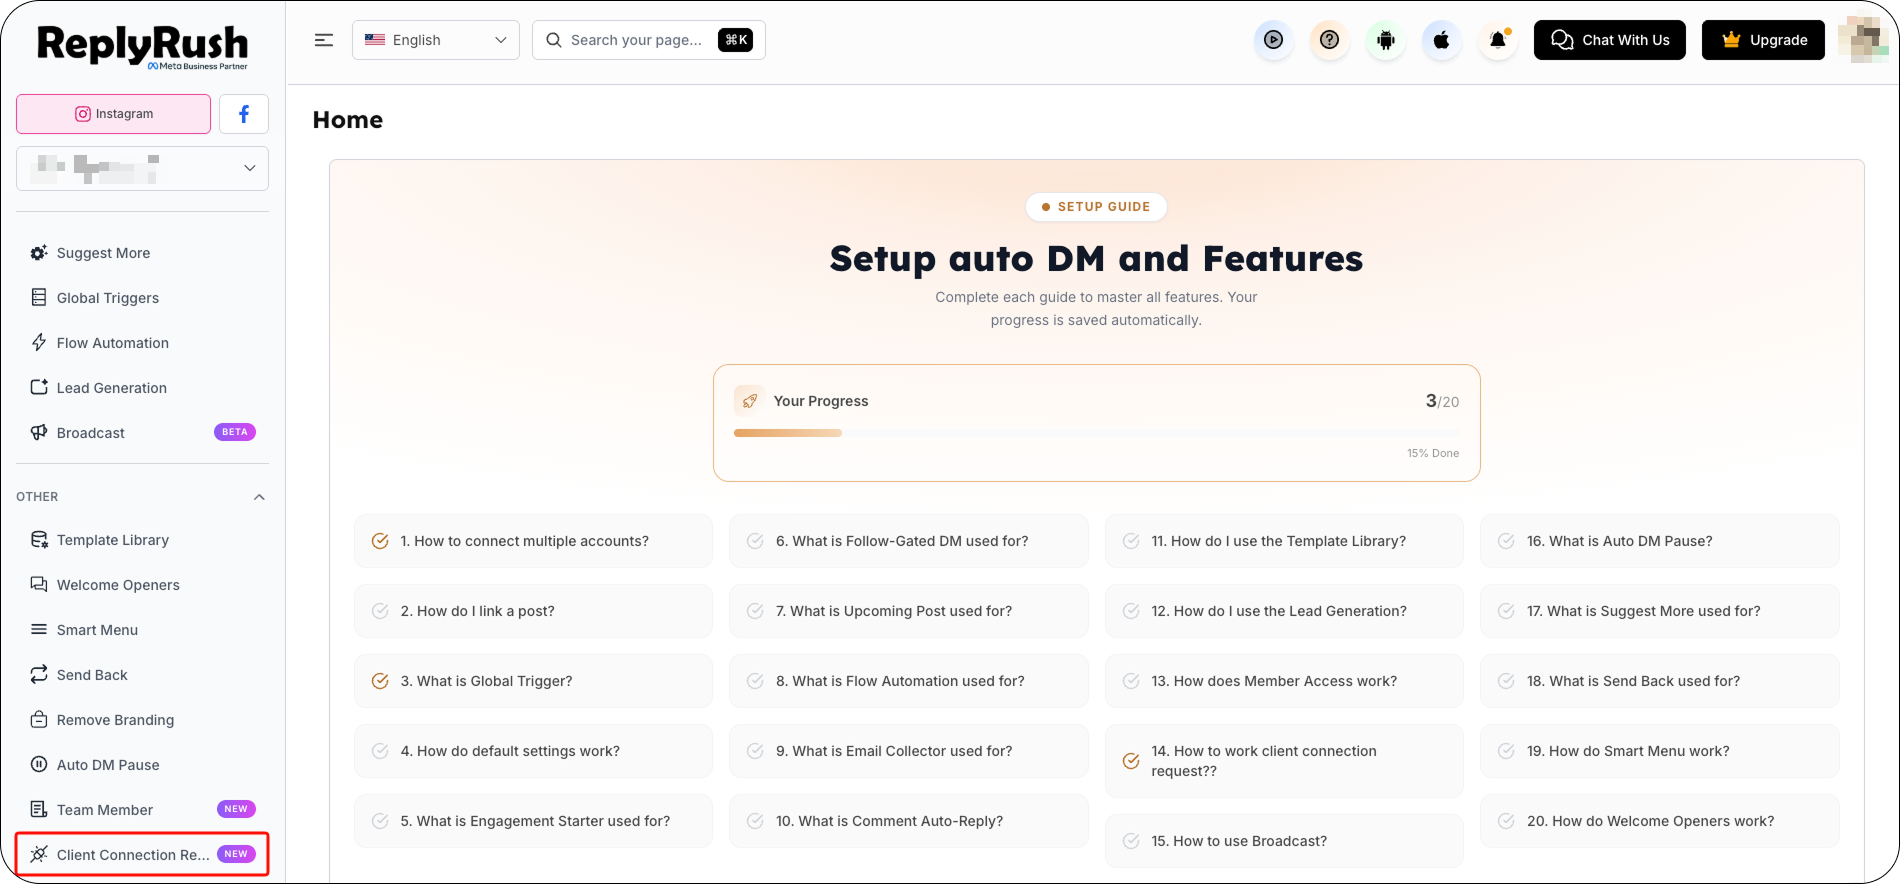The height and width of the screenshot is (884, 1900).
Task: Open guide 18 Send Back used for
Action: click(1660, 681)
